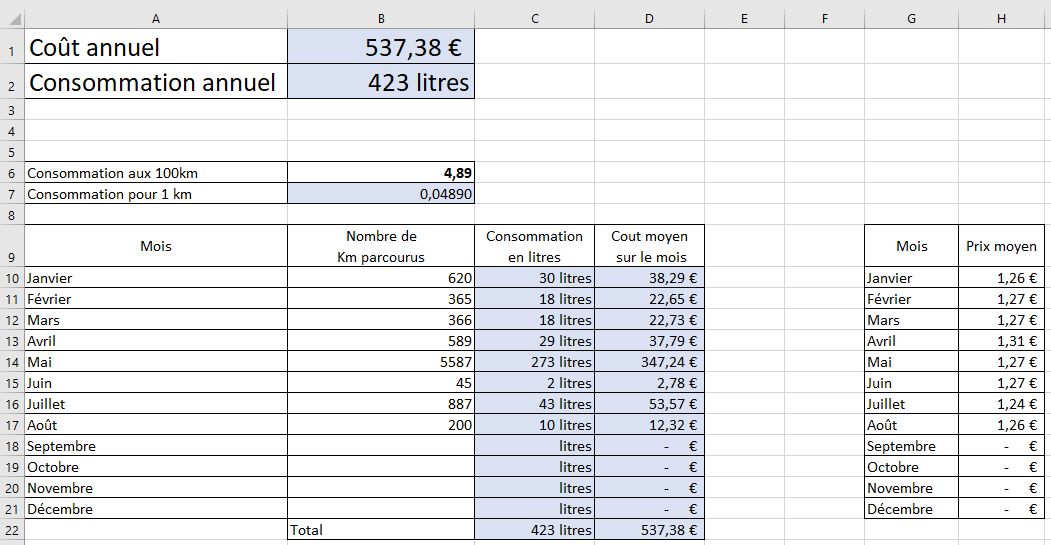Select the Janvier cost cell 38,29 €
The image size is (1051, 545).
pos(649,278)
